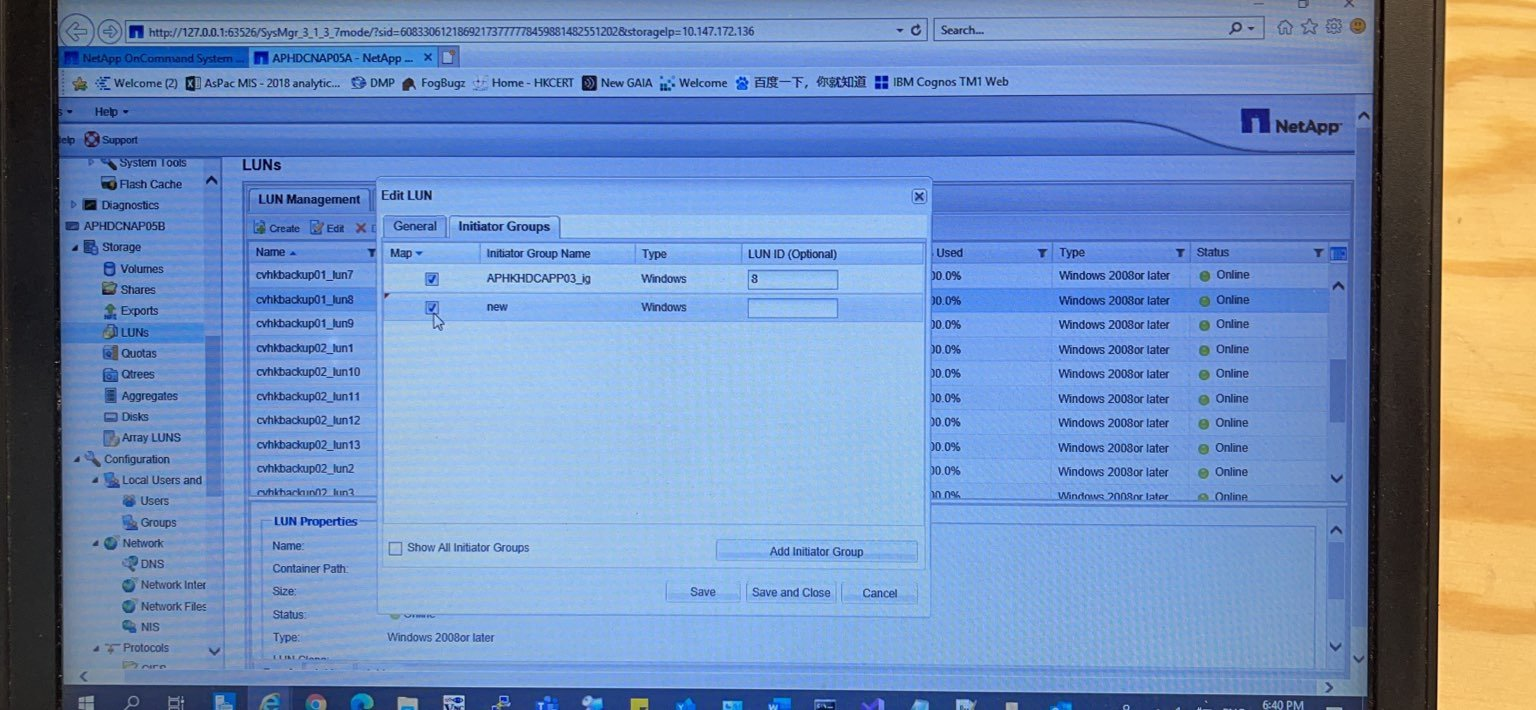1536x710 pixels.
Task: Switch to the General tab in Edit LUN
Action: coord(414,226)
